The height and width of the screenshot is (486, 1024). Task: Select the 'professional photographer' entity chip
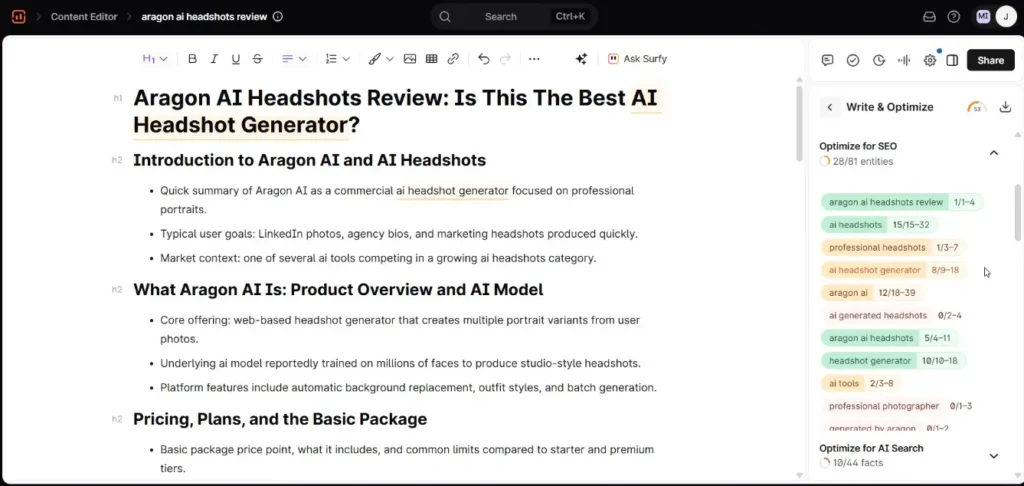tap(901, 406)
